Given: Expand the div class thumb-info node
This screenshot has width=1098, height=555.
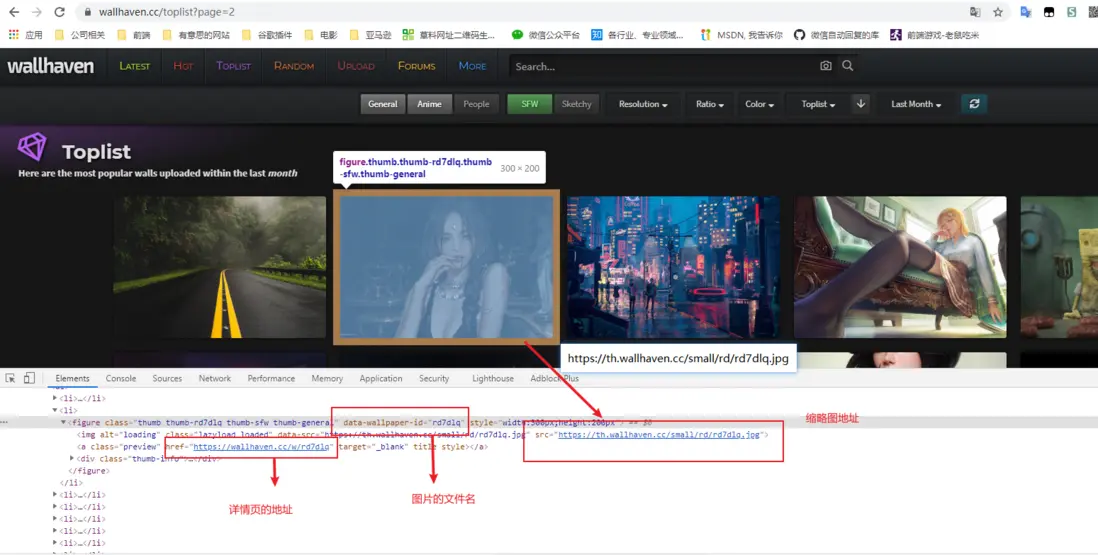Looking at the screenshot, I should (72, 458).
